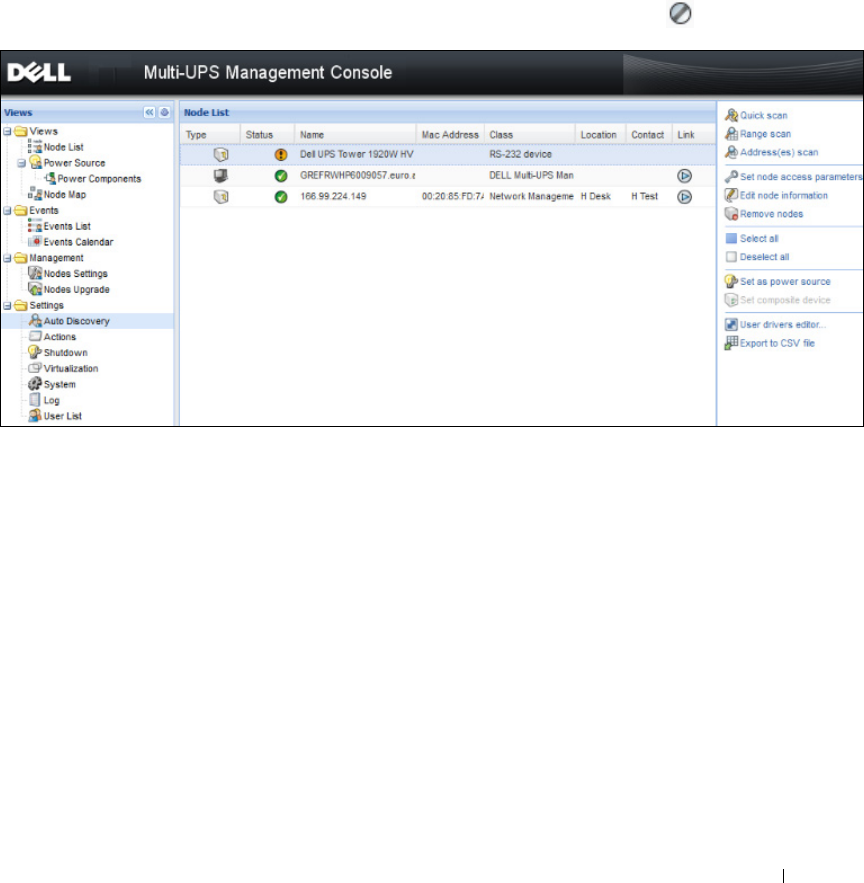
Task: Click the Set node access parameters link
Action: [x=801, y=177]
